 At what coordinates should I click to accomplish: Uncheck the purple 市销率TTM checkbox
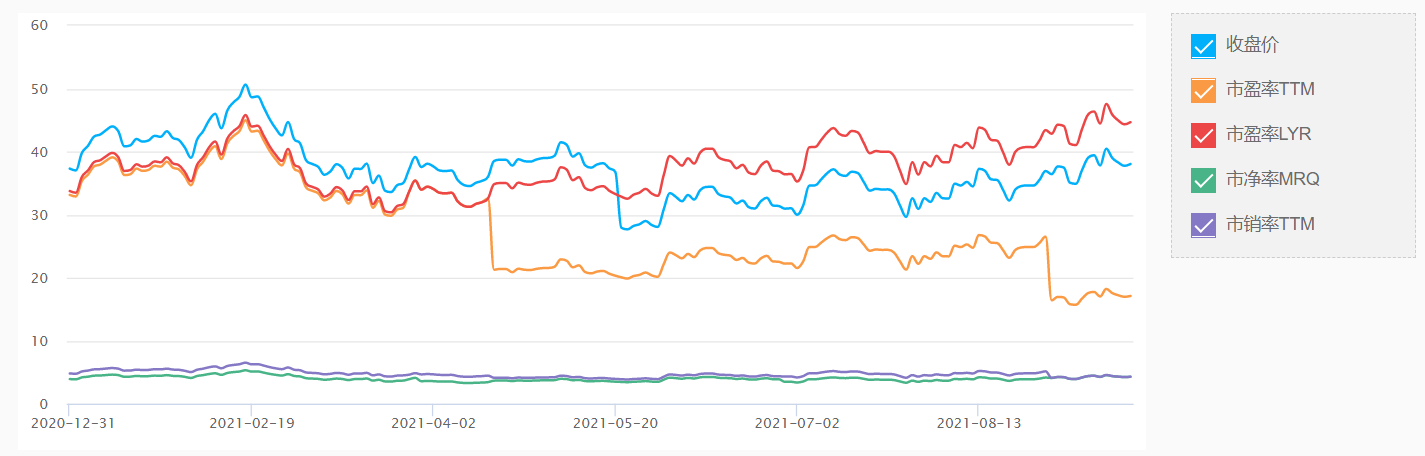pyautogui.click(x=1203, y=225)
